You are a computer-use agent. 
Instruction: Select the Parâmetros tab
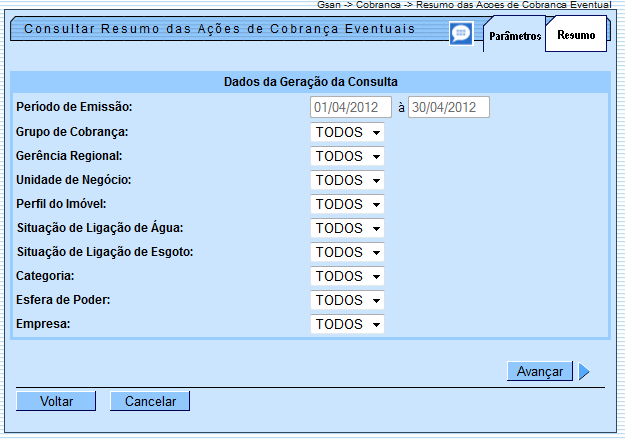[515, 36]
